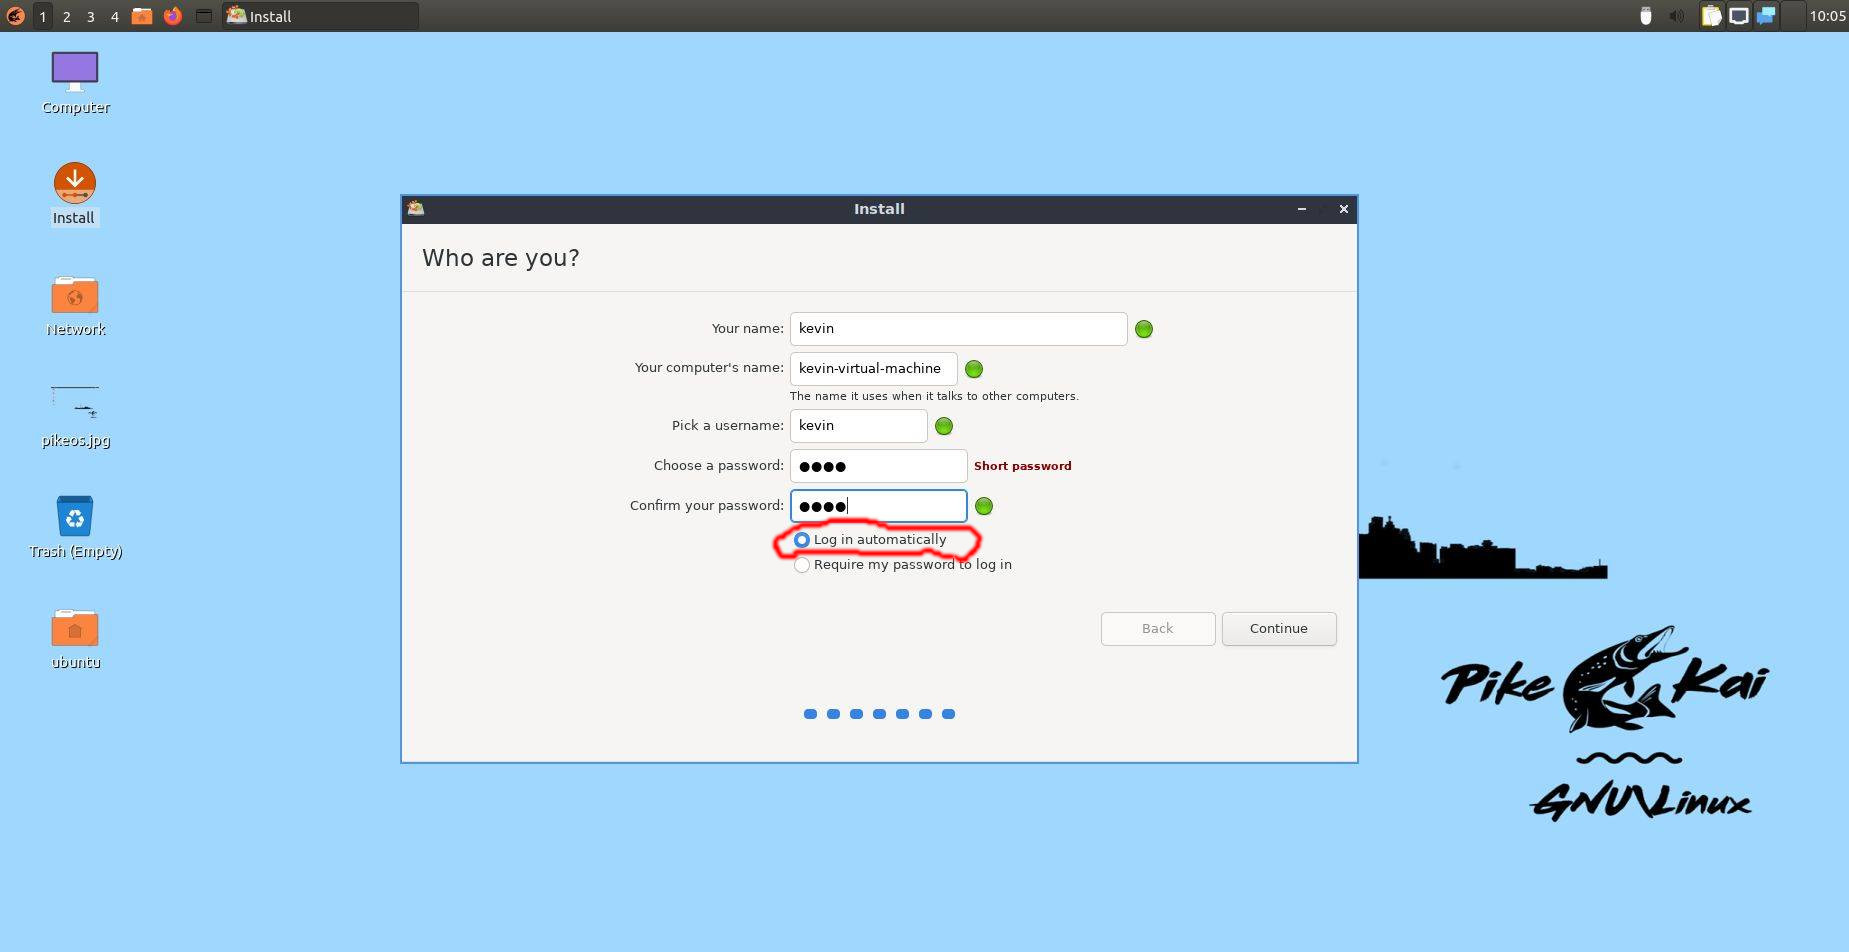Screen dimensions: 1849x952
Task: Click the Confirm your password field
Action: [878, 506]
